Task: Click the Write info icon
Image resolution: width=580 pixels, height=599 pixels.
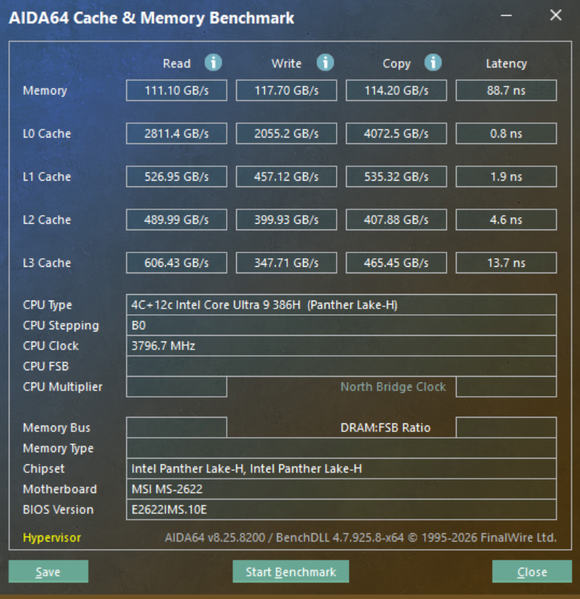Action: [x=325, y=62]
